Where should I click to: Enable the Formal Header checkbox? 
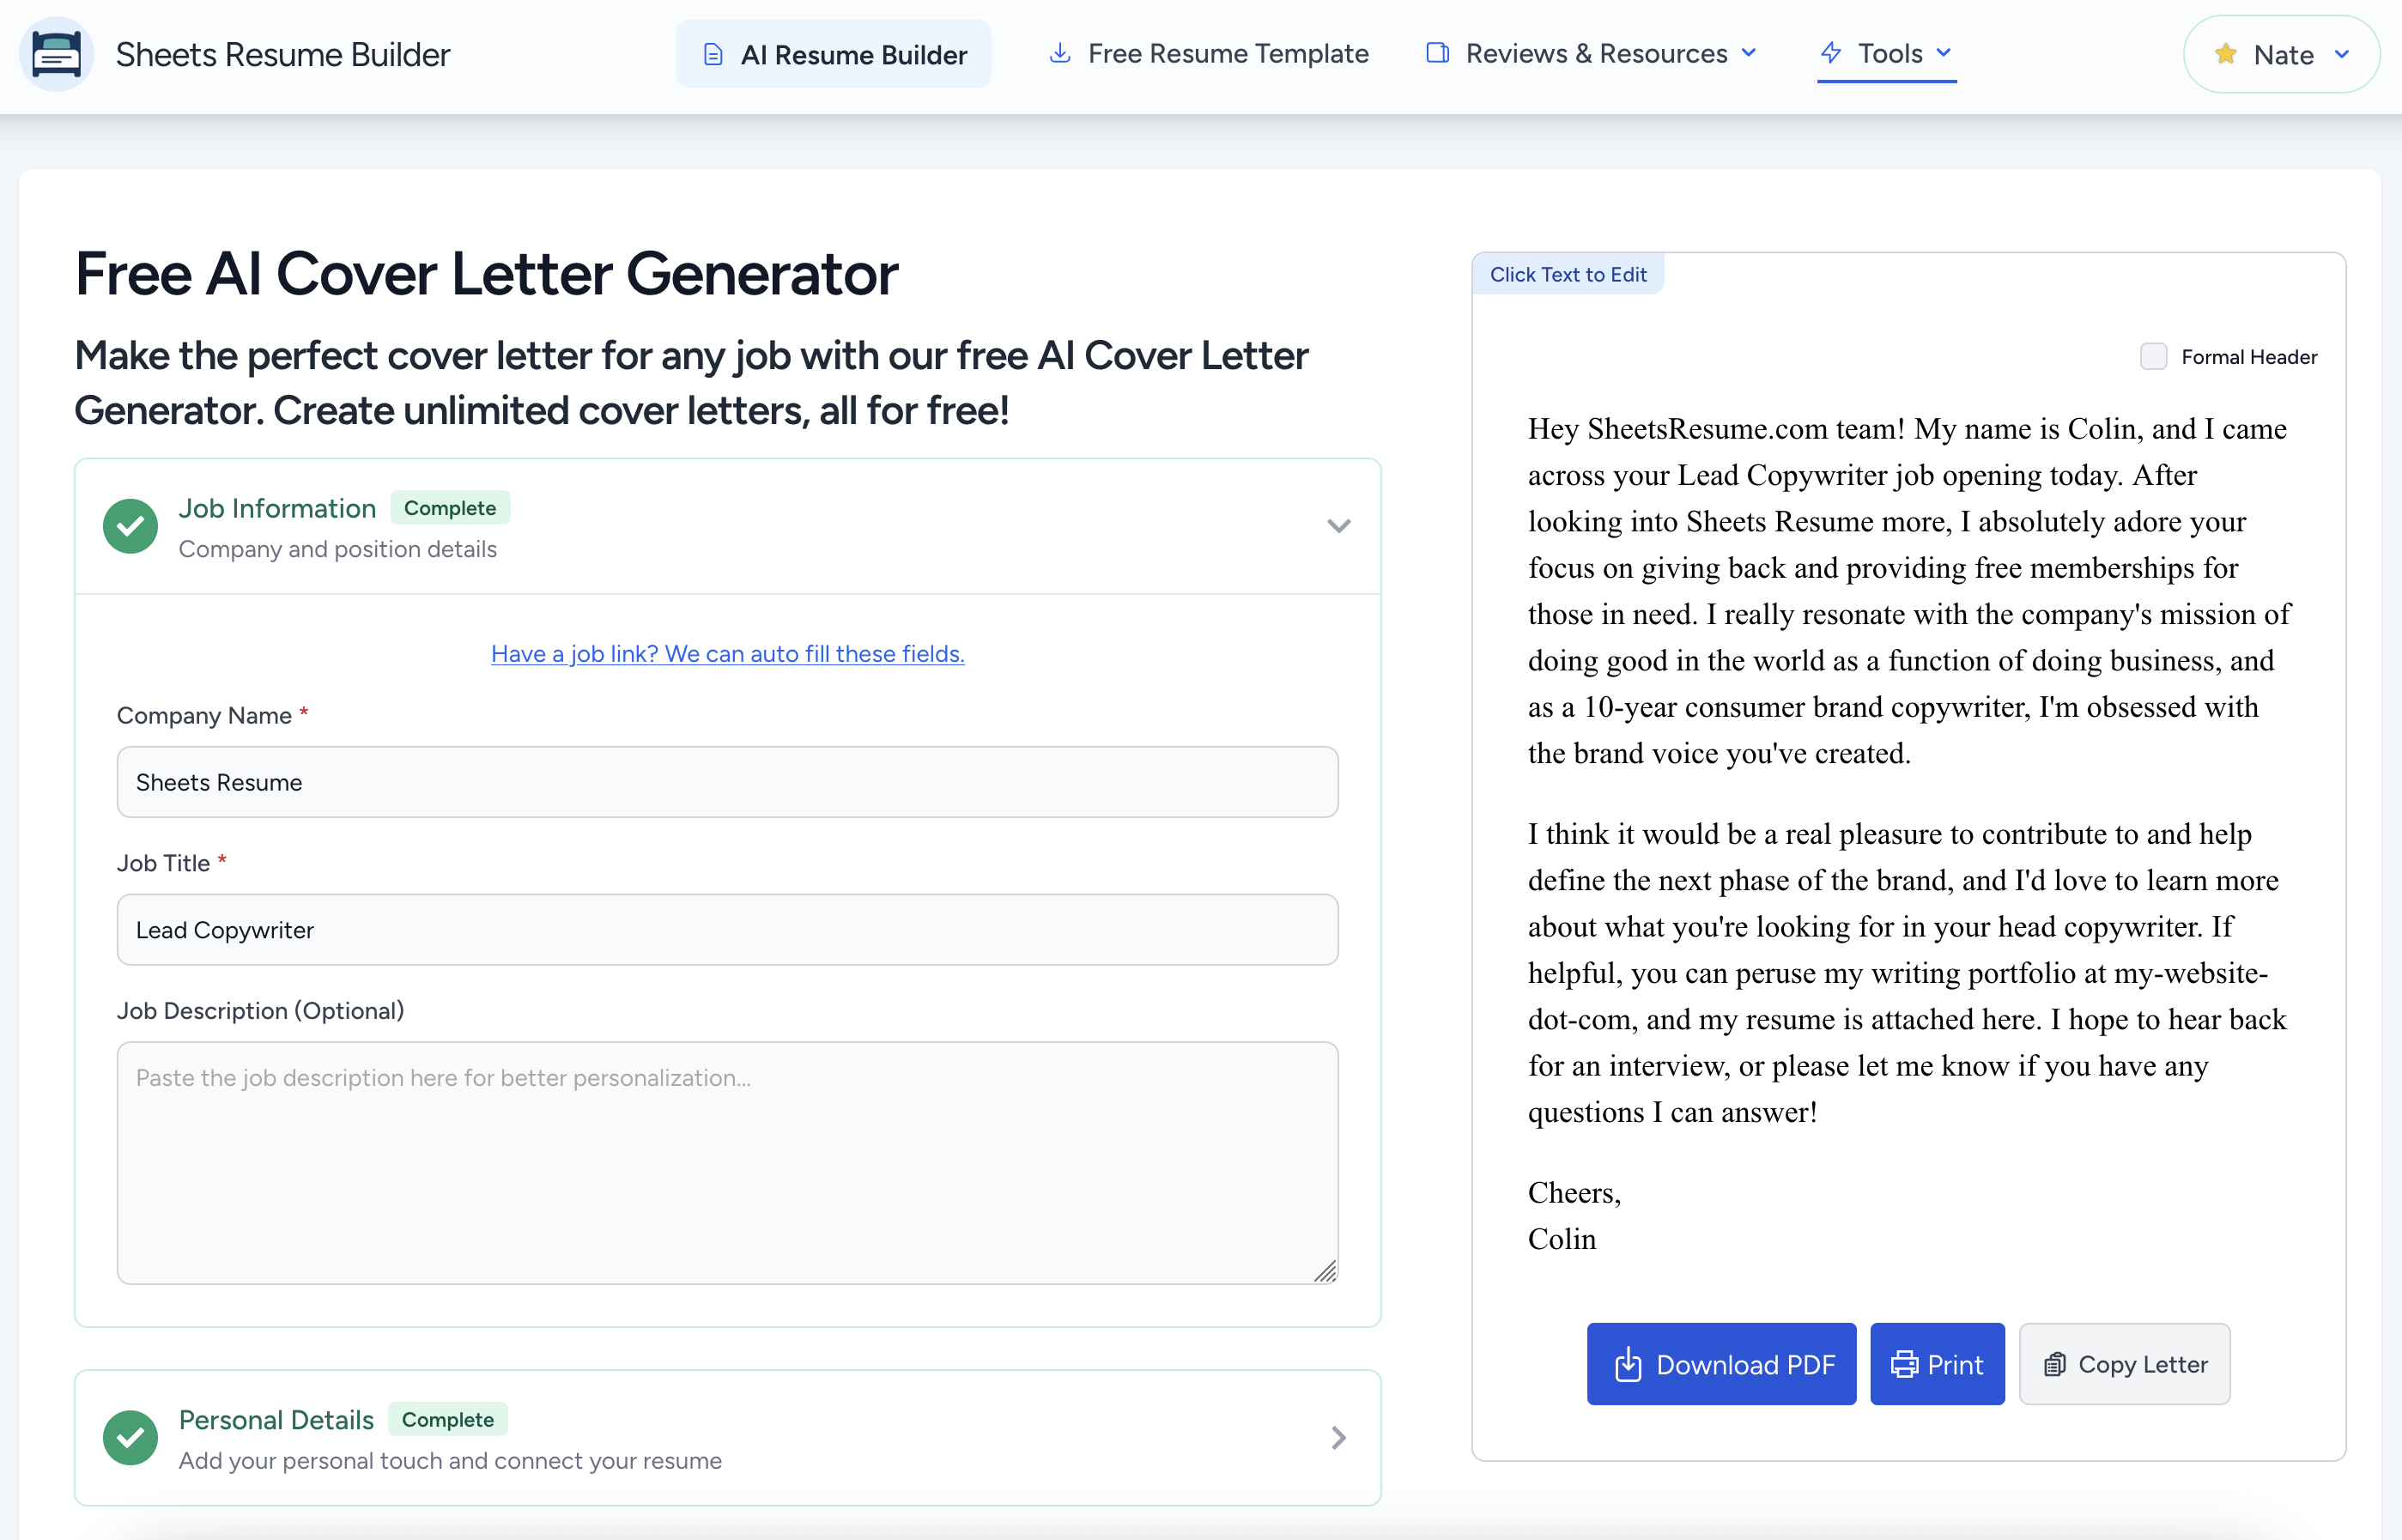click(x=2153, y=357)
